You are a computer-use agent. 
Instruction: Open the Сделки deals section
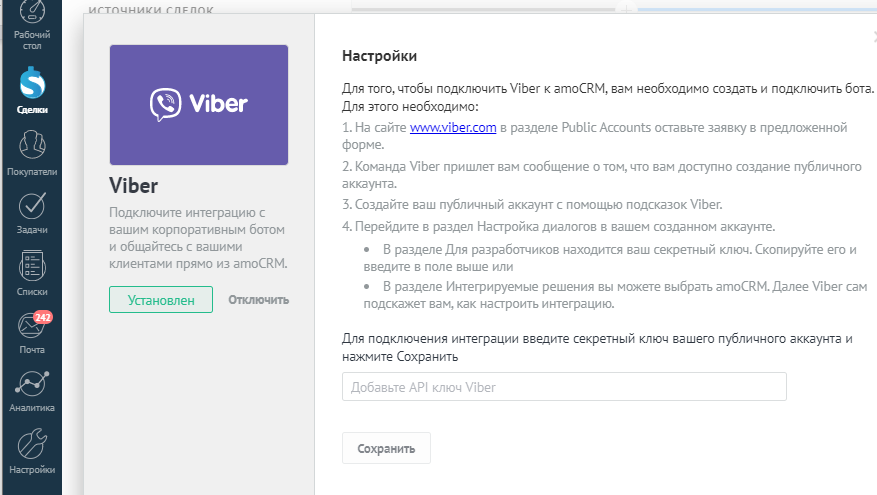point(32,91)
